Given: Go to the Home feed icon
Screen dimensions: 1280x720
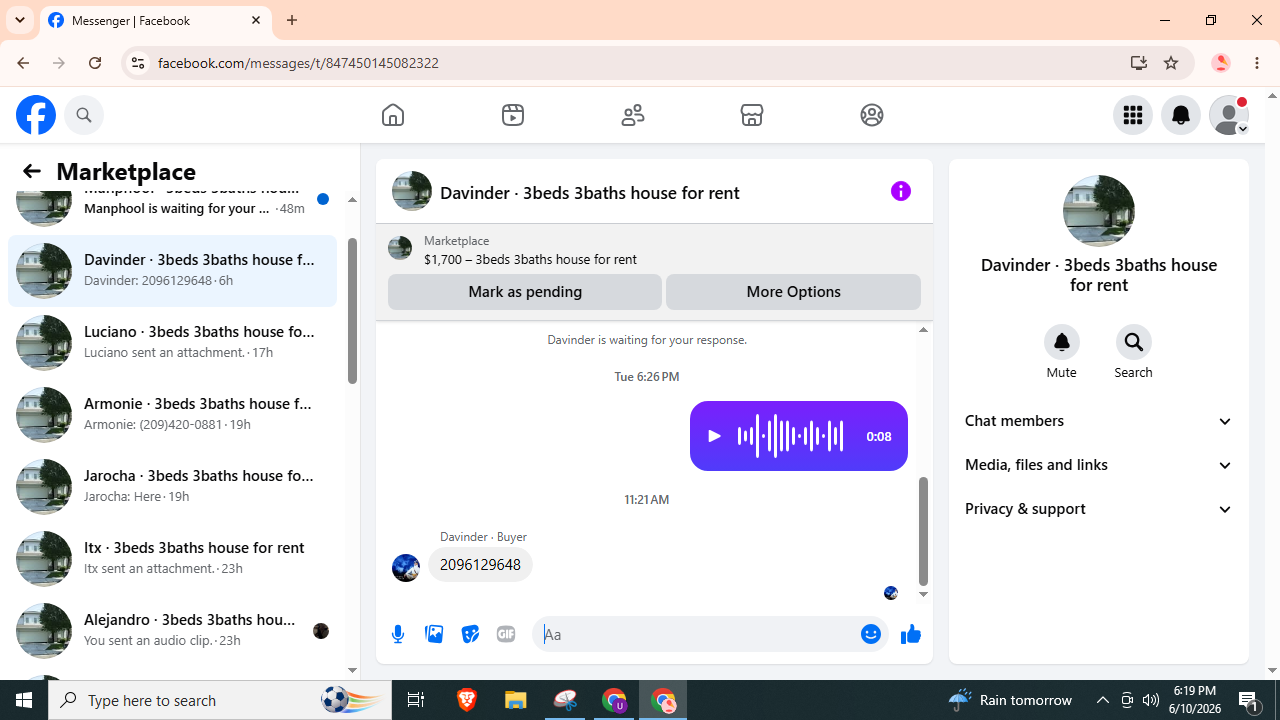Looking at the screenshot, I should click(x=393, y=115).
